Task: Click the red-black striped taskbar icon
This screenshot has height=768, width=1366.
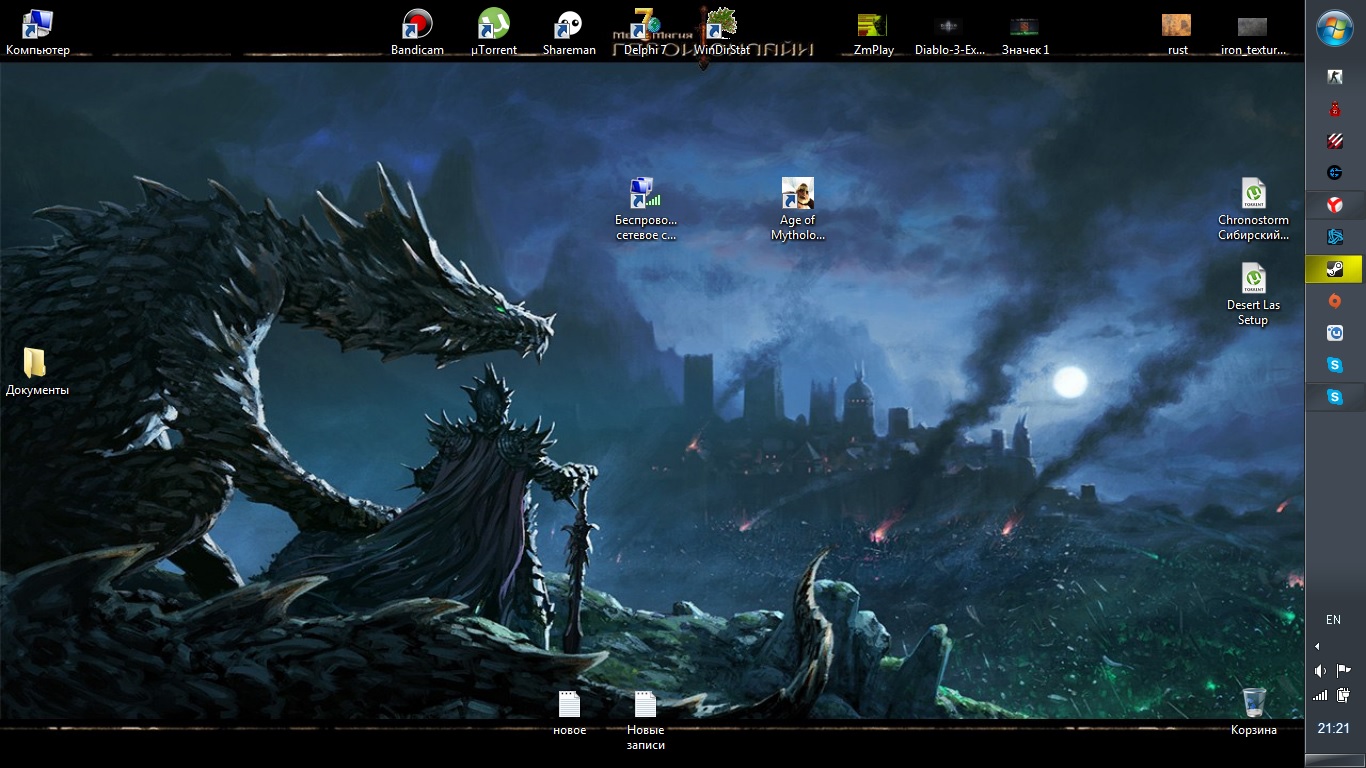Action: (1335, 141)
